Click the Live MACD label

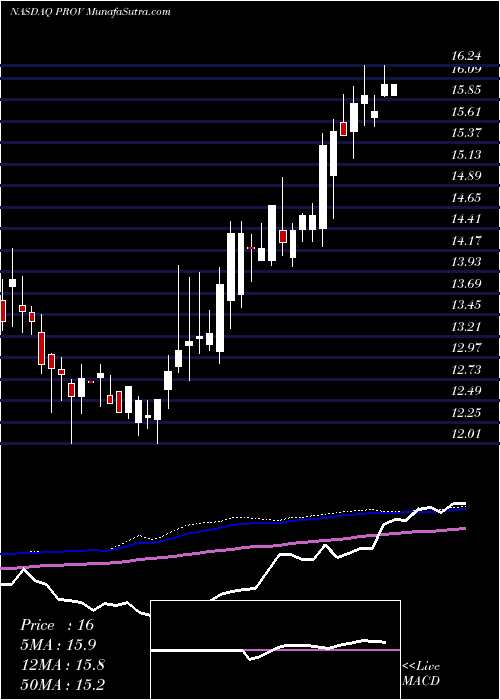(421, 673)
